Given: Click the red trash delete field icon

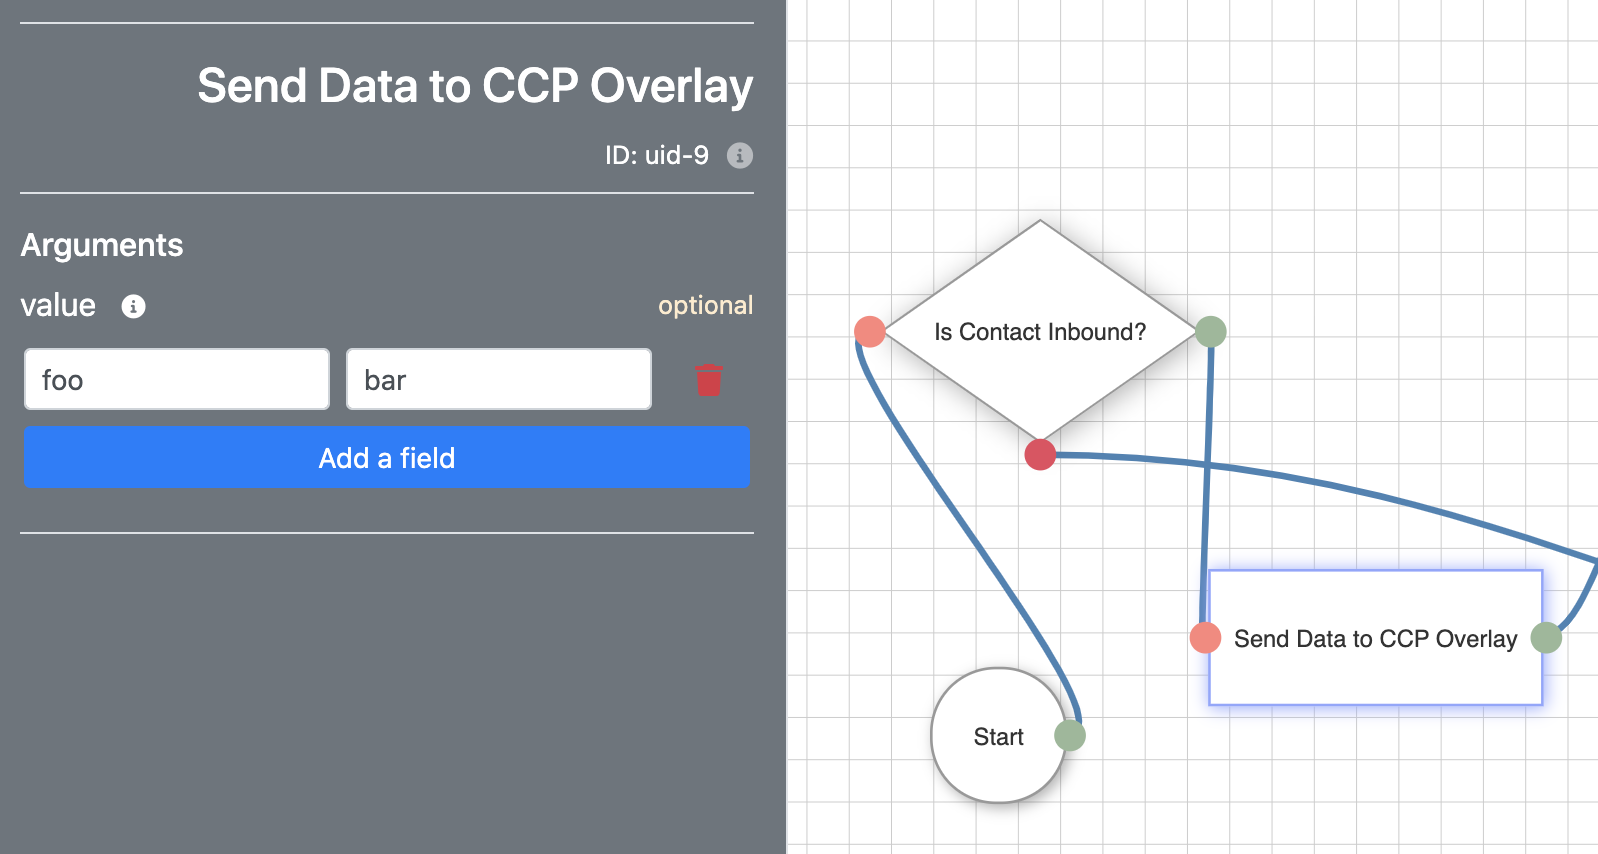Looking at the screenshot, I should click(709, 380).
